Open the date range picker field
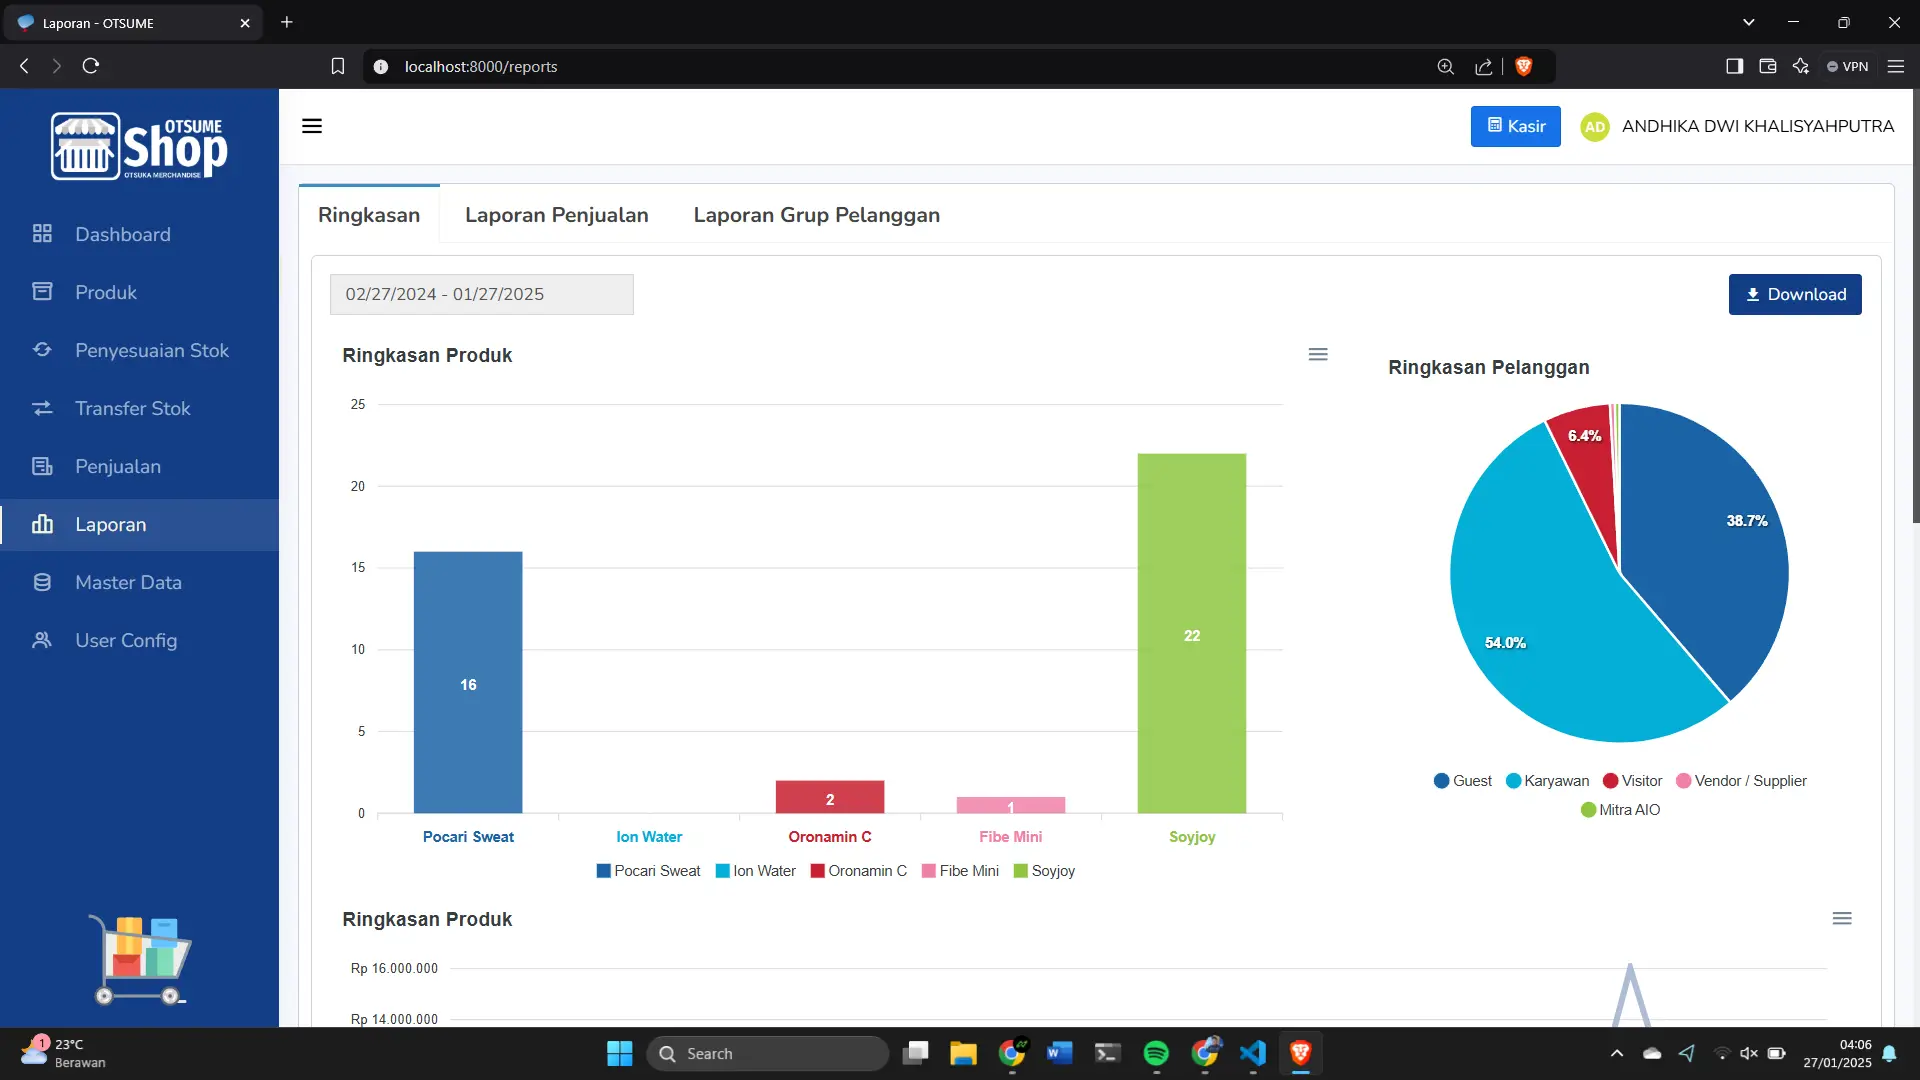The width and height of the screenshot is (1920, 1080). click(x=481, y=294)
